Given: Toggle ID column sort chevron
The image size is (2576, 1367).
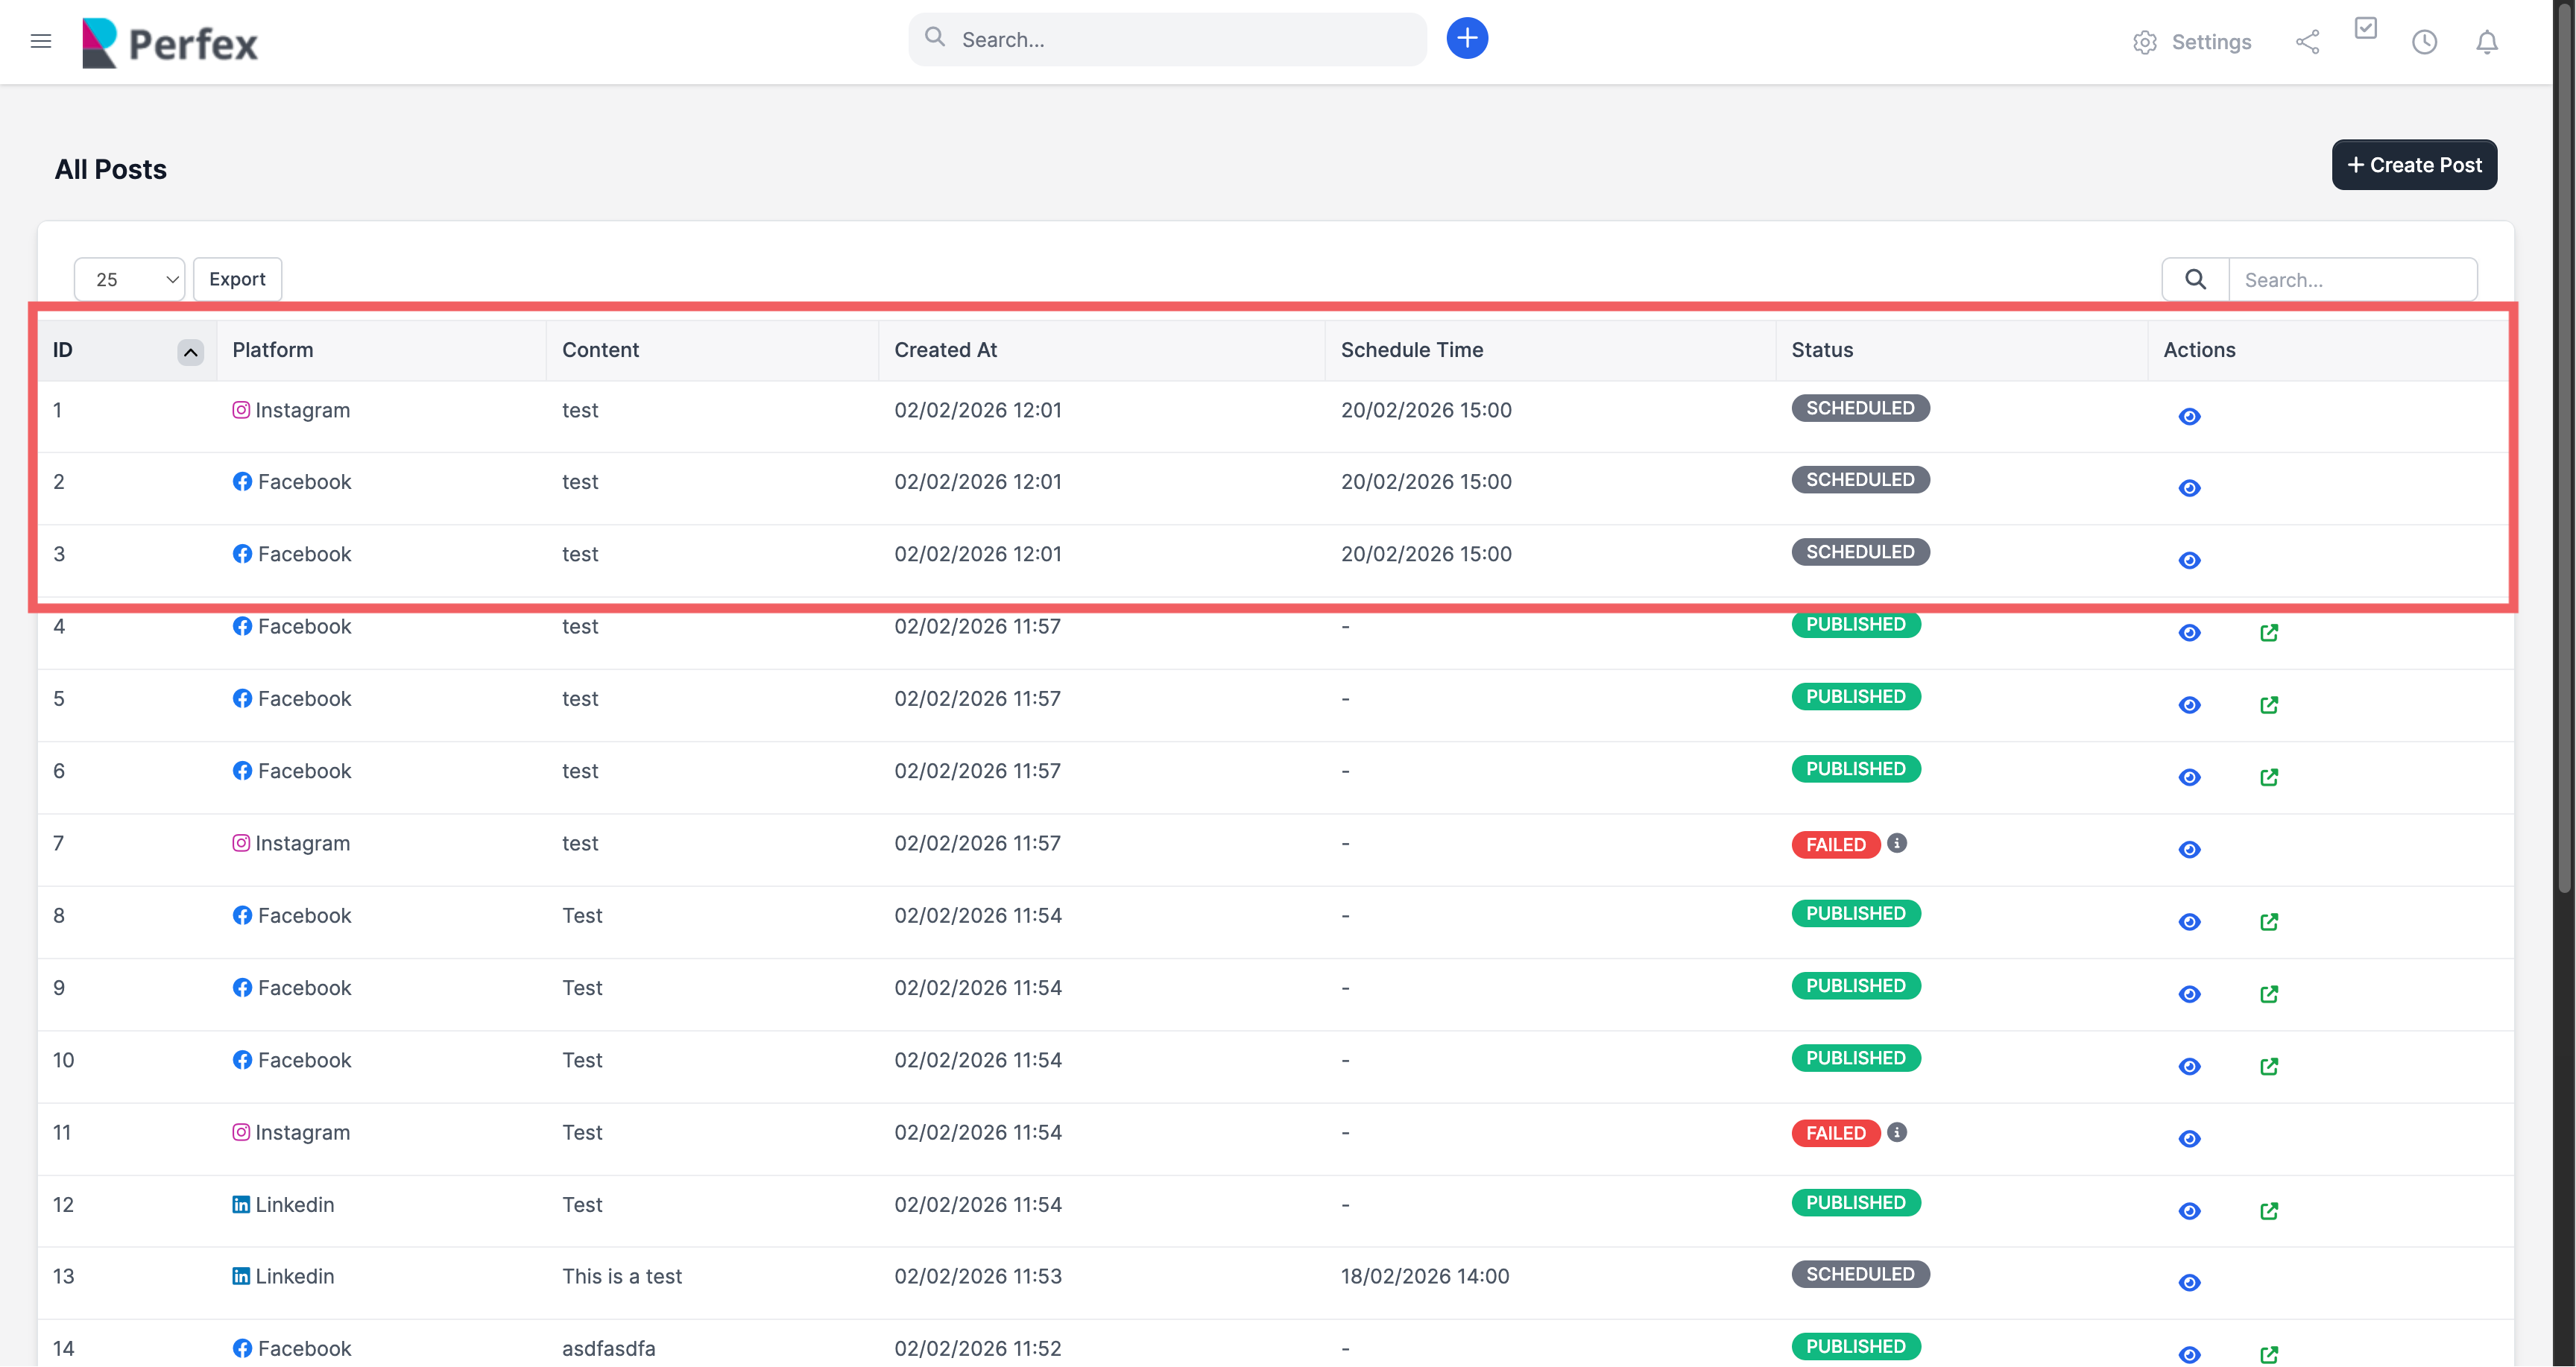Looking at the screenshot, I should 190,352.
